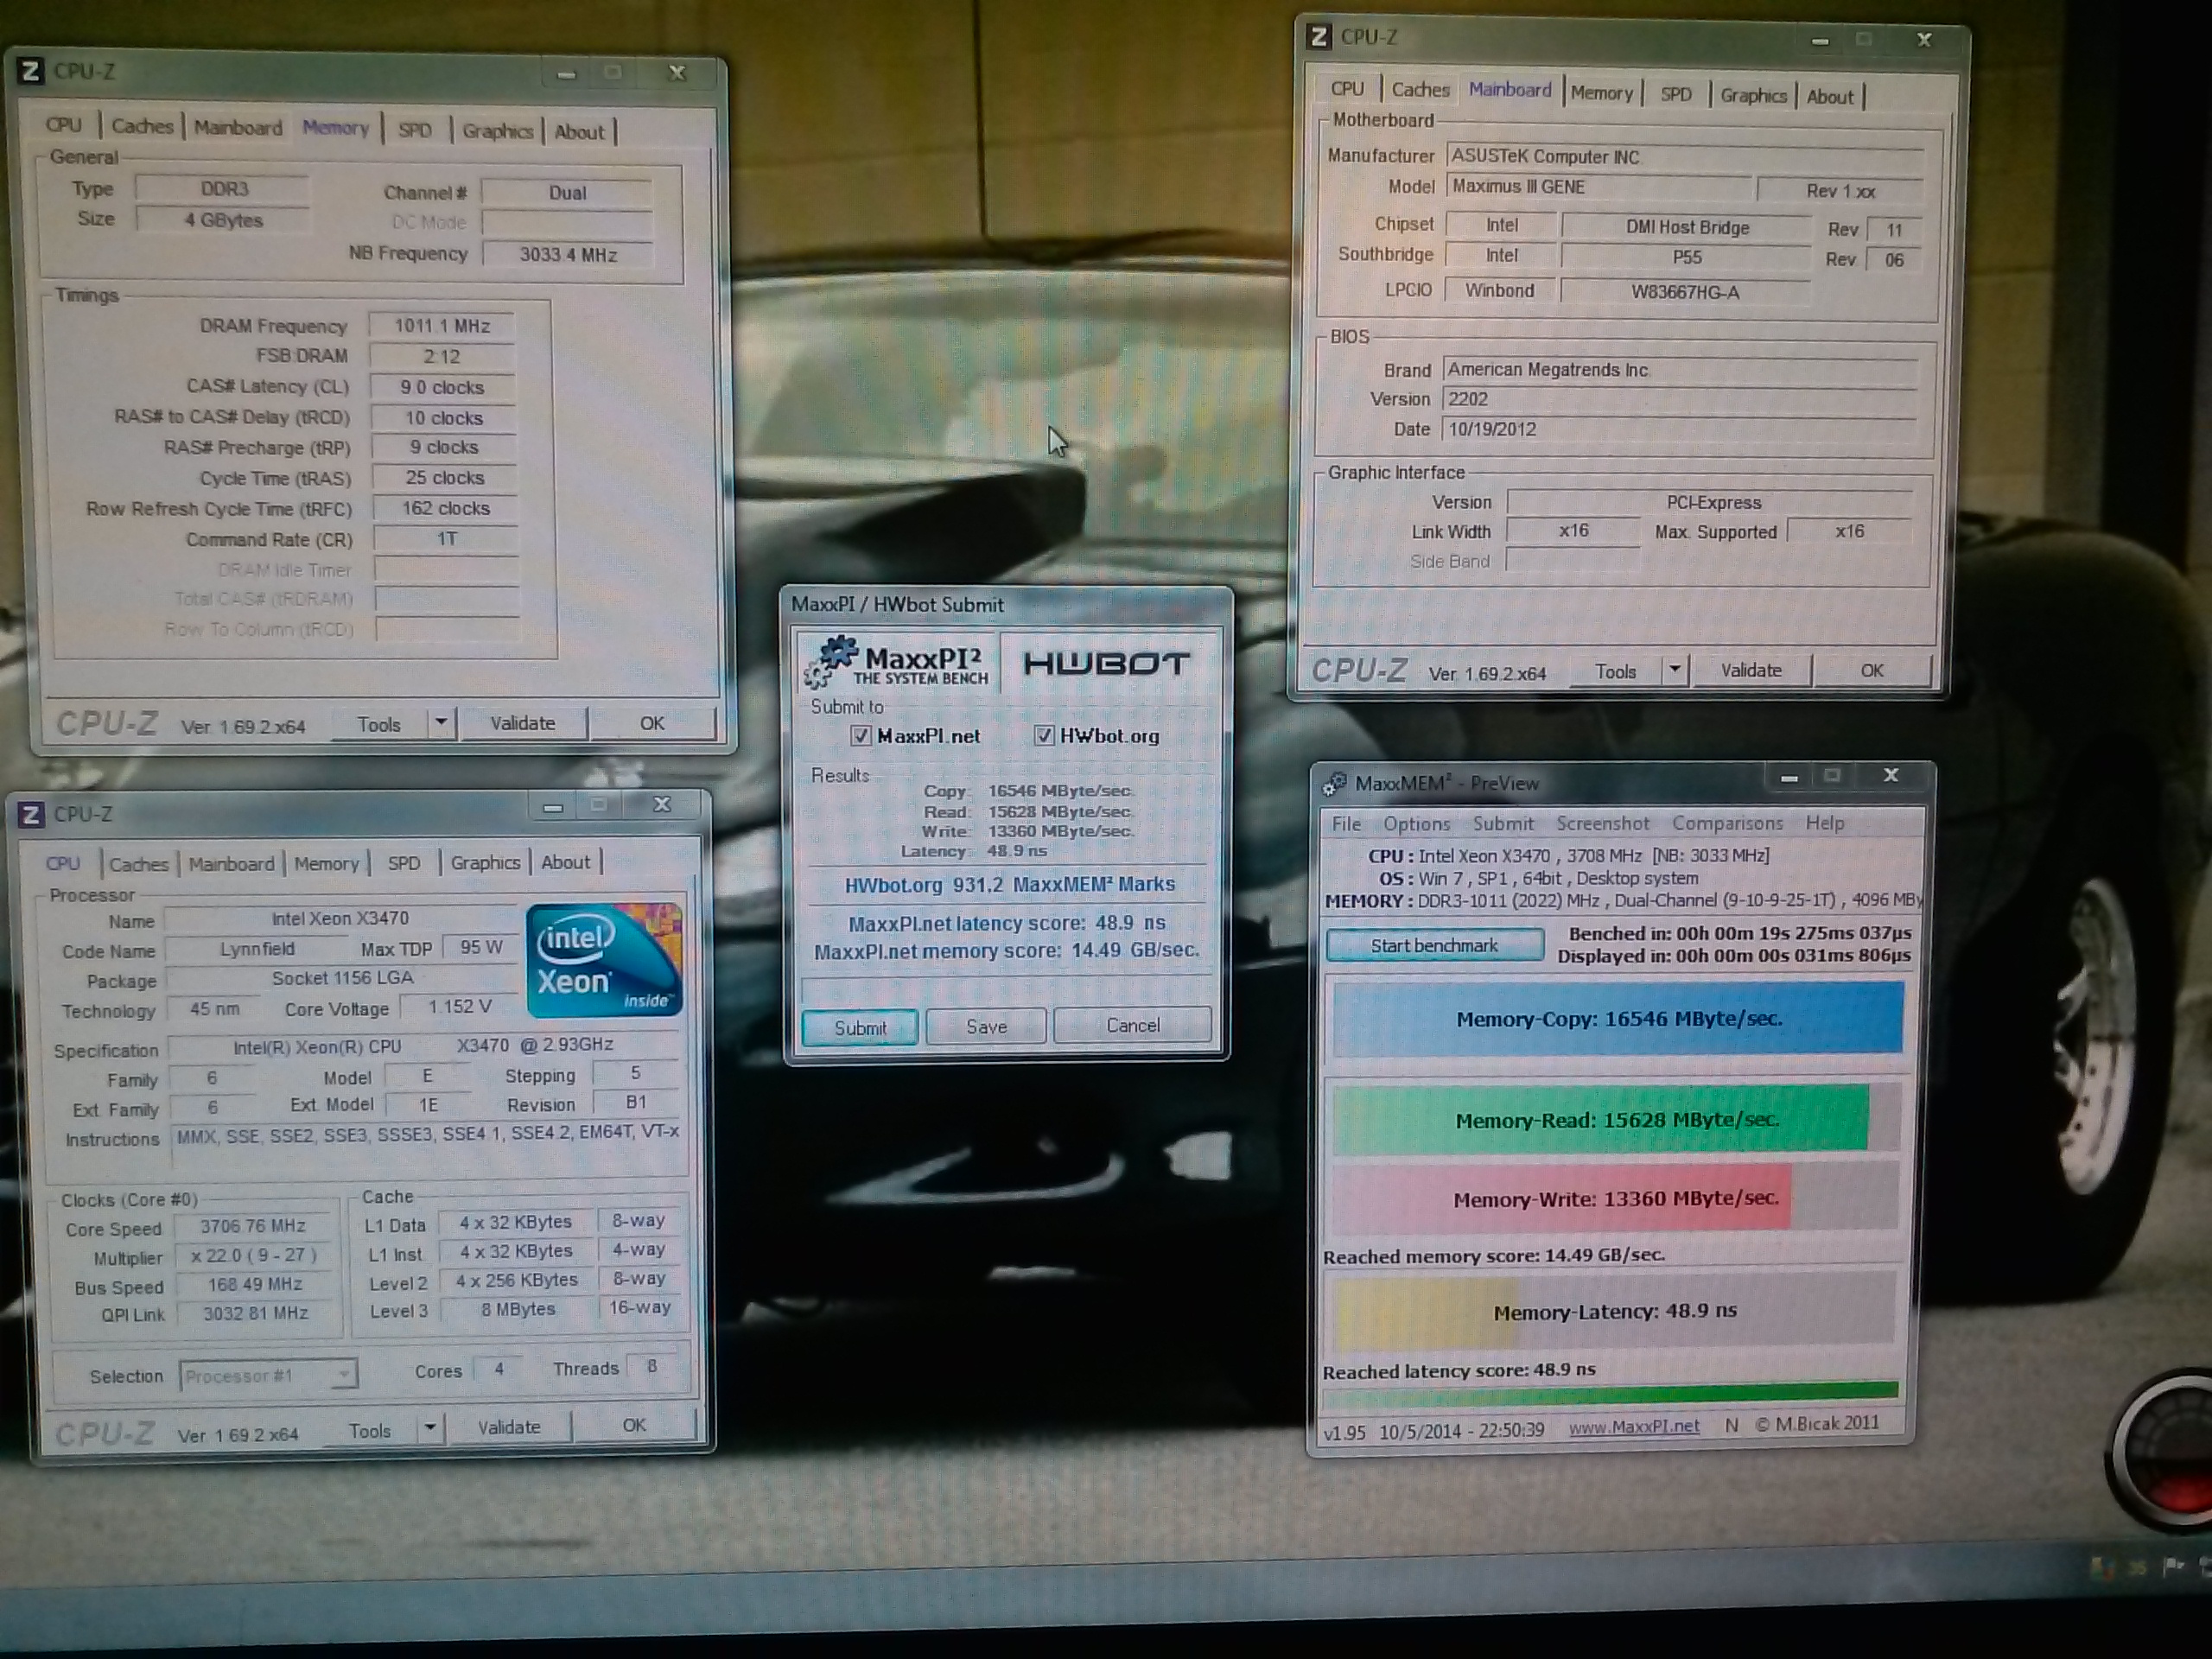
Task: Click Tools button in CPU tab window
Action: (x=370, y=1431)
